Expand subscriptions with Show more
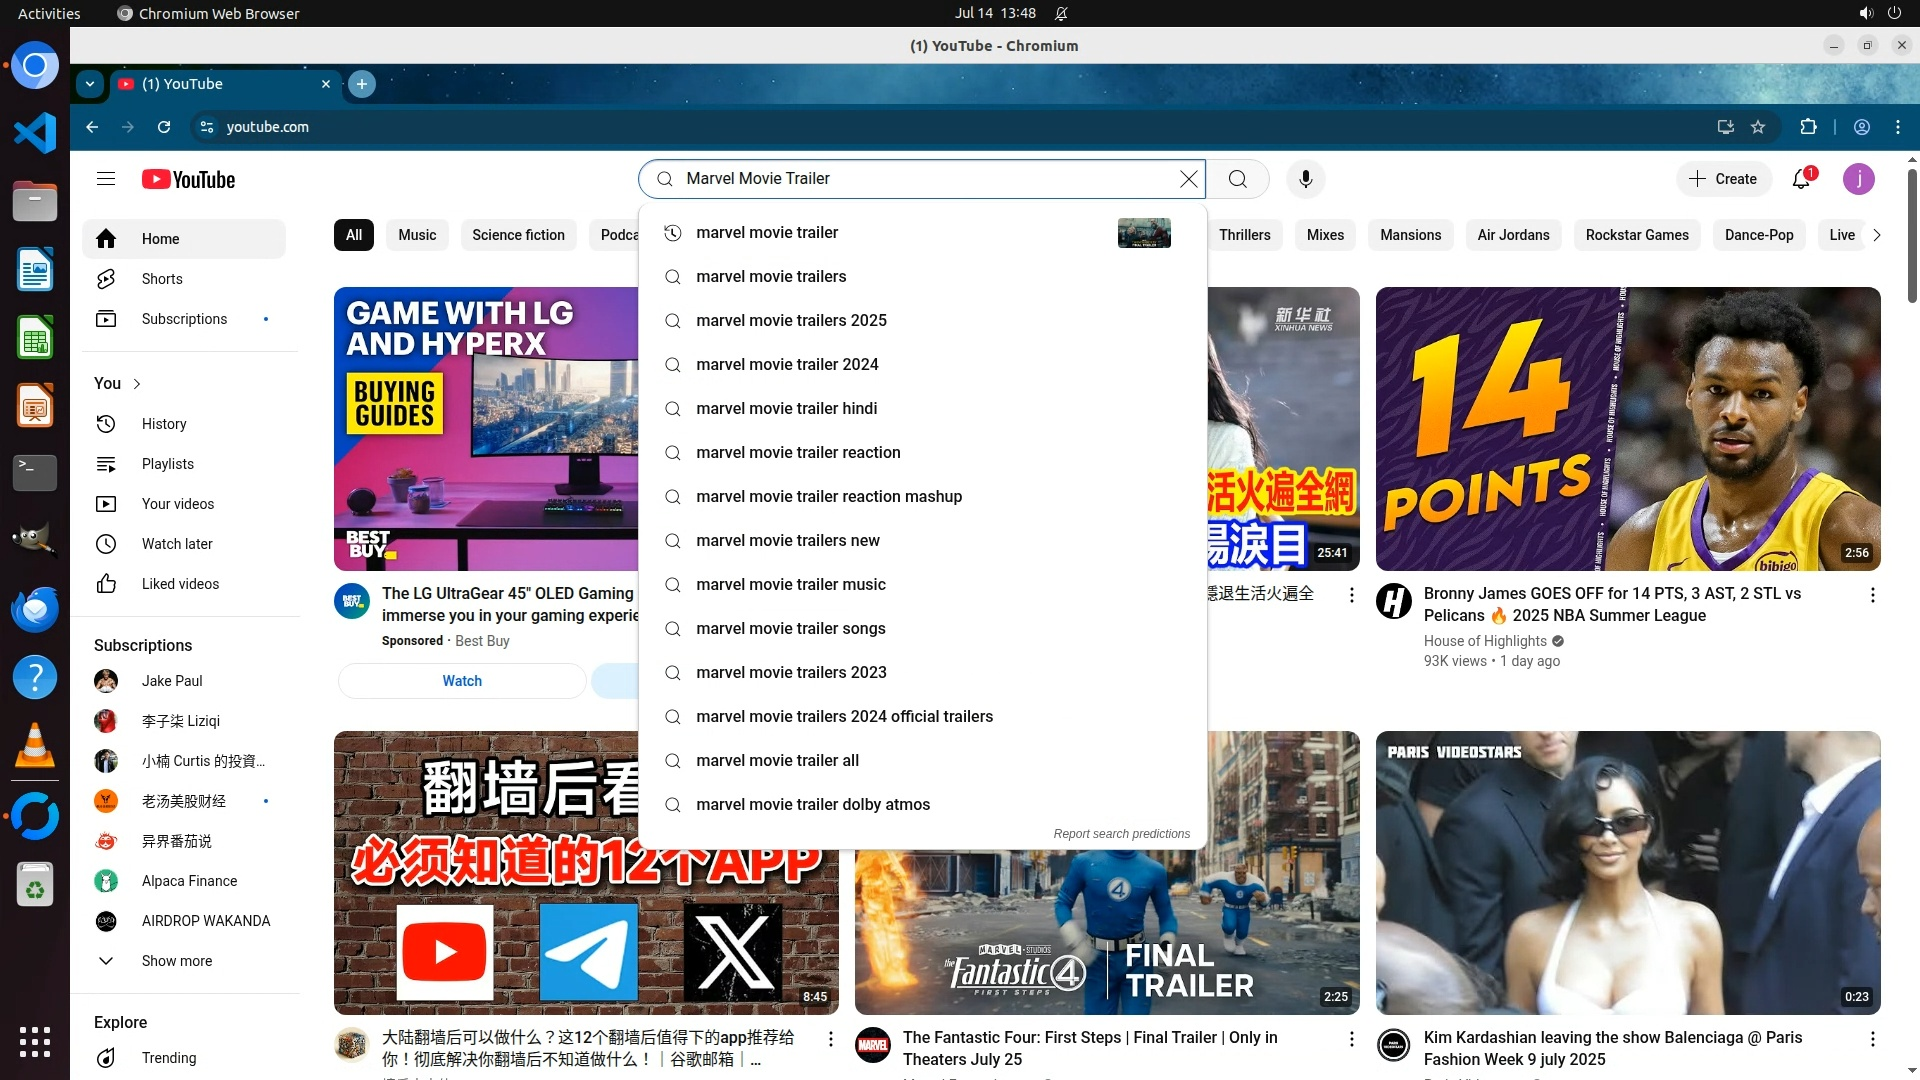Image resolution: width=1920 pixels, height=1080 pixels. pyautogui.click(x=176, y=961)
